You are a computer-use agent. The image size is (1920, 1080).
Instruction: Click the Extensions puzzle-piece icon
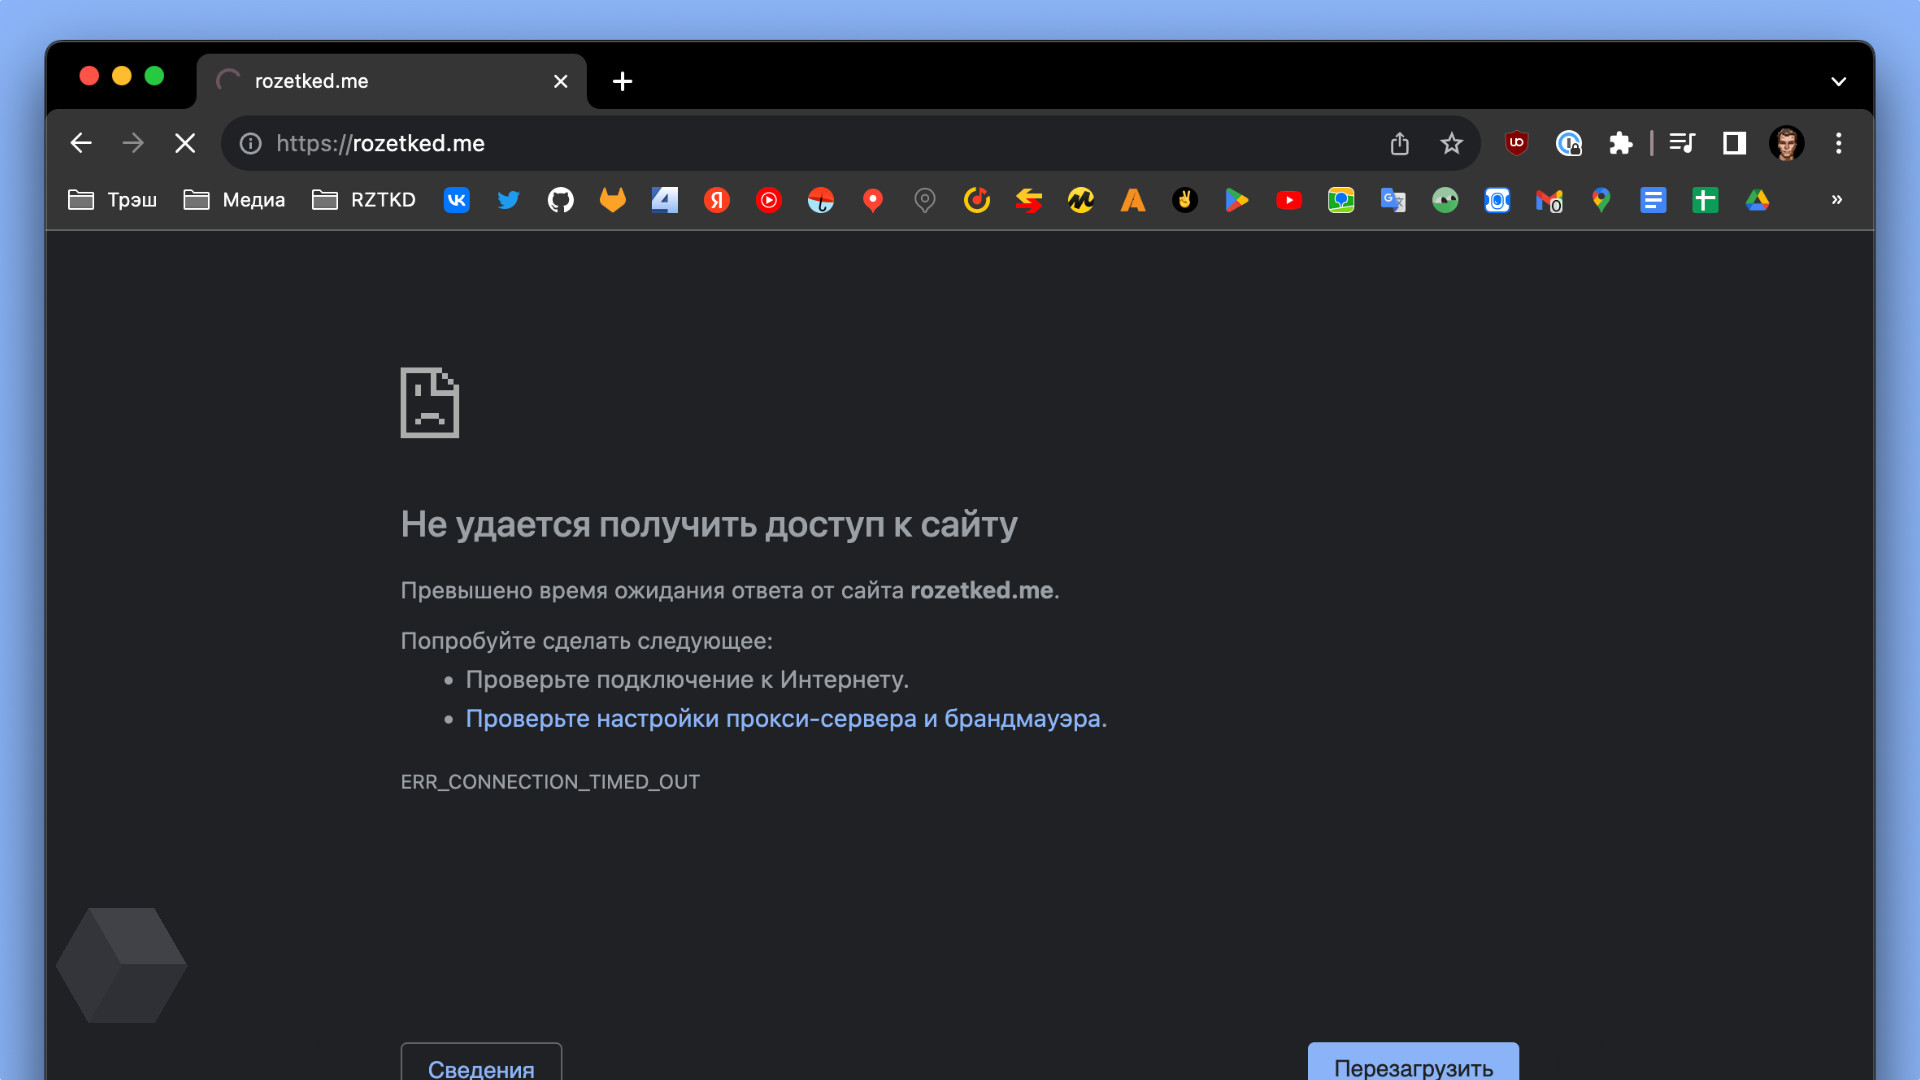(1621, 143)
